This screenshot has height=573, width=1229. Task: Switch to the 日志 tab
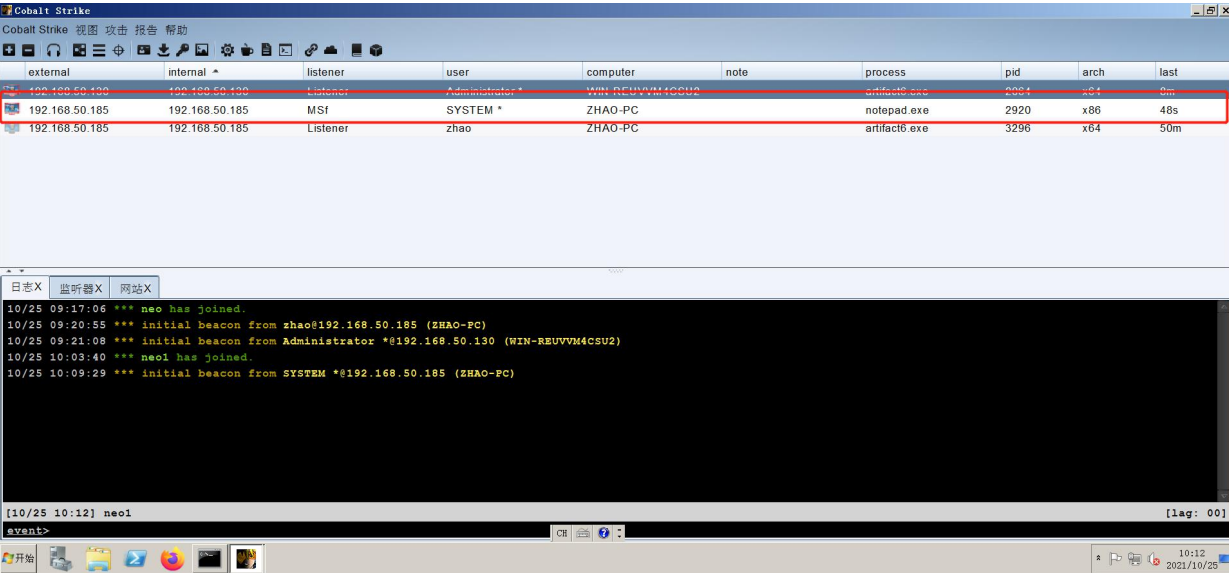click(25, 287)
